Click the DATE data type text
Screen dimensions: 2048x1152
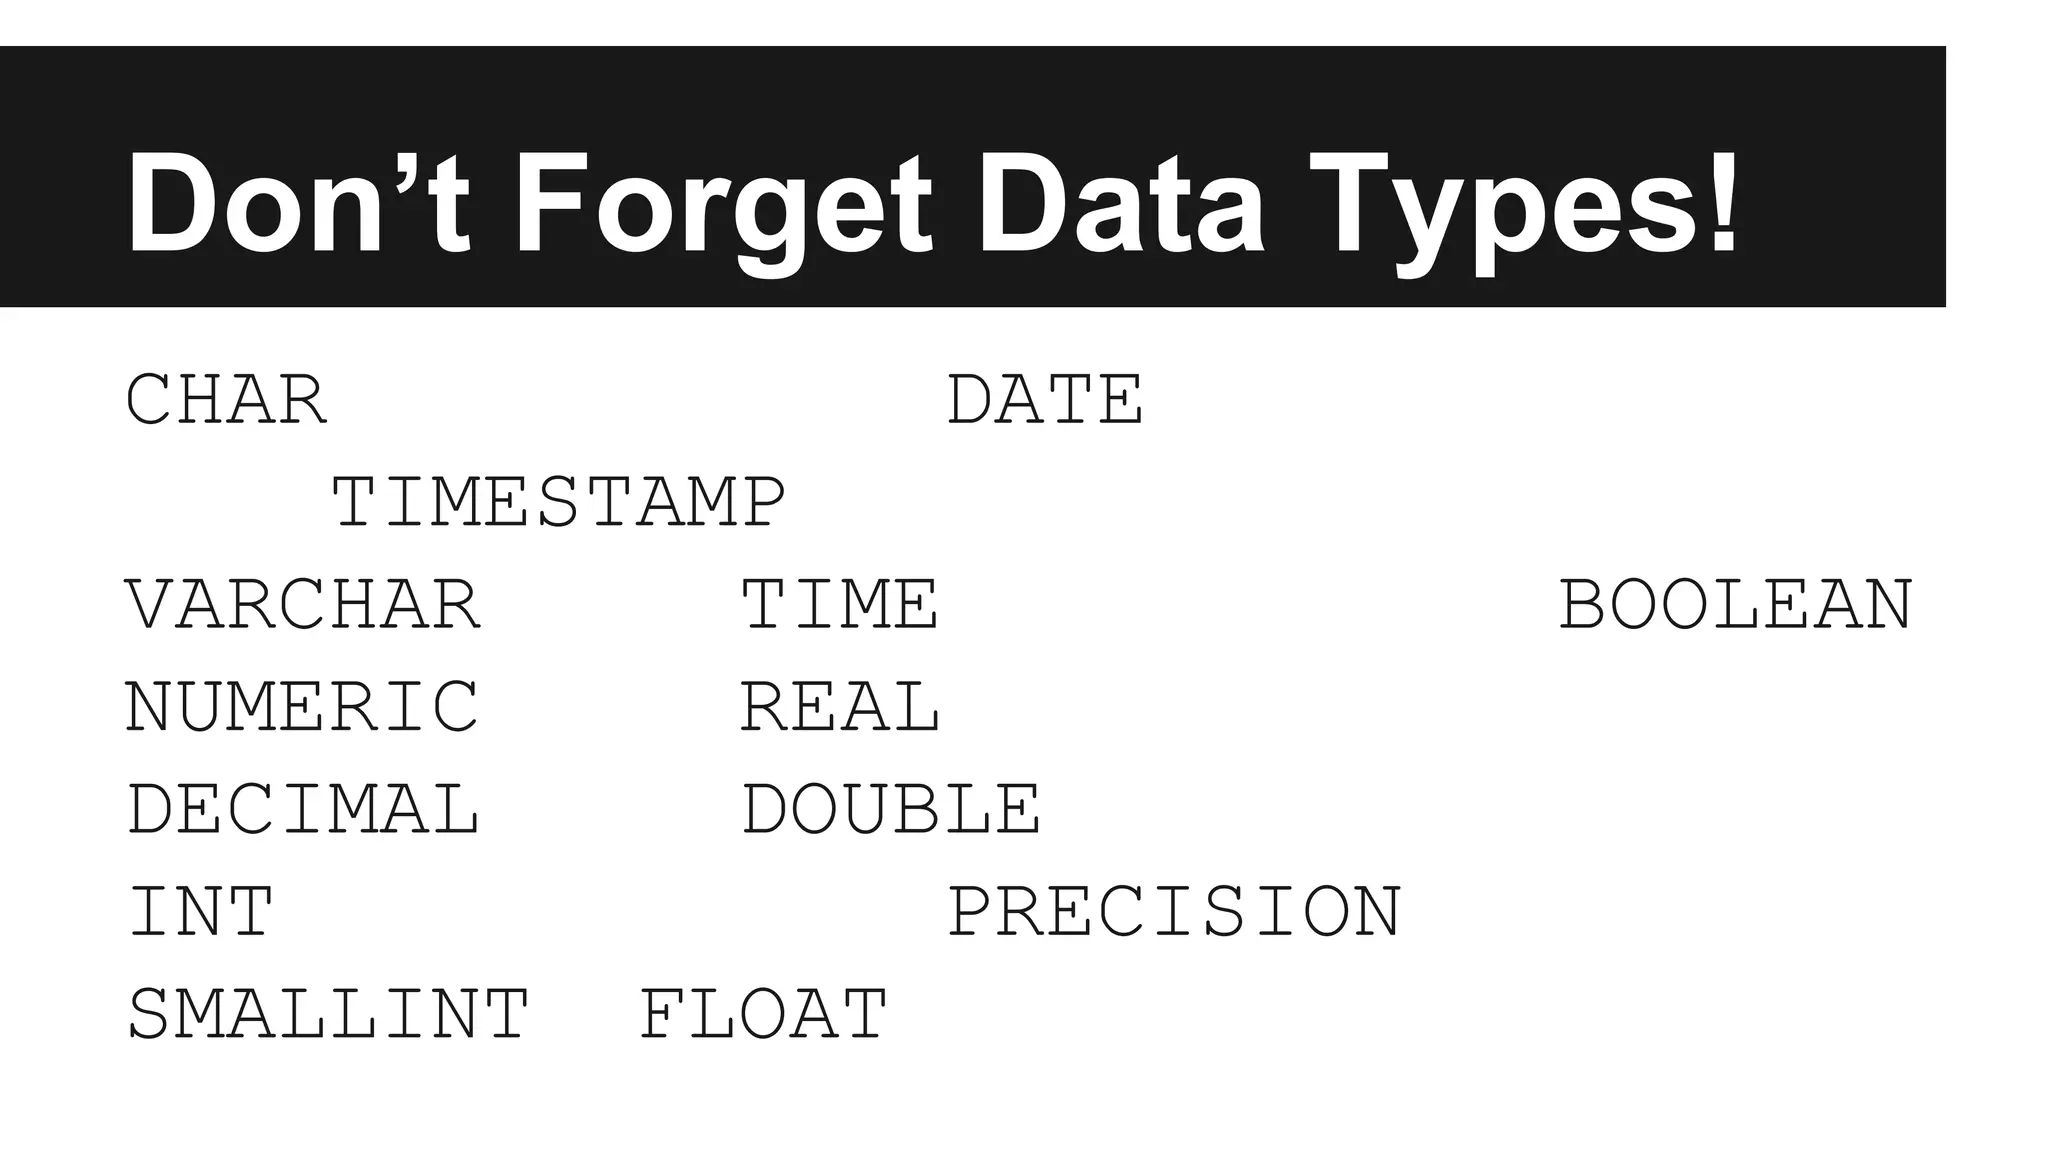tap(1045, 400)
